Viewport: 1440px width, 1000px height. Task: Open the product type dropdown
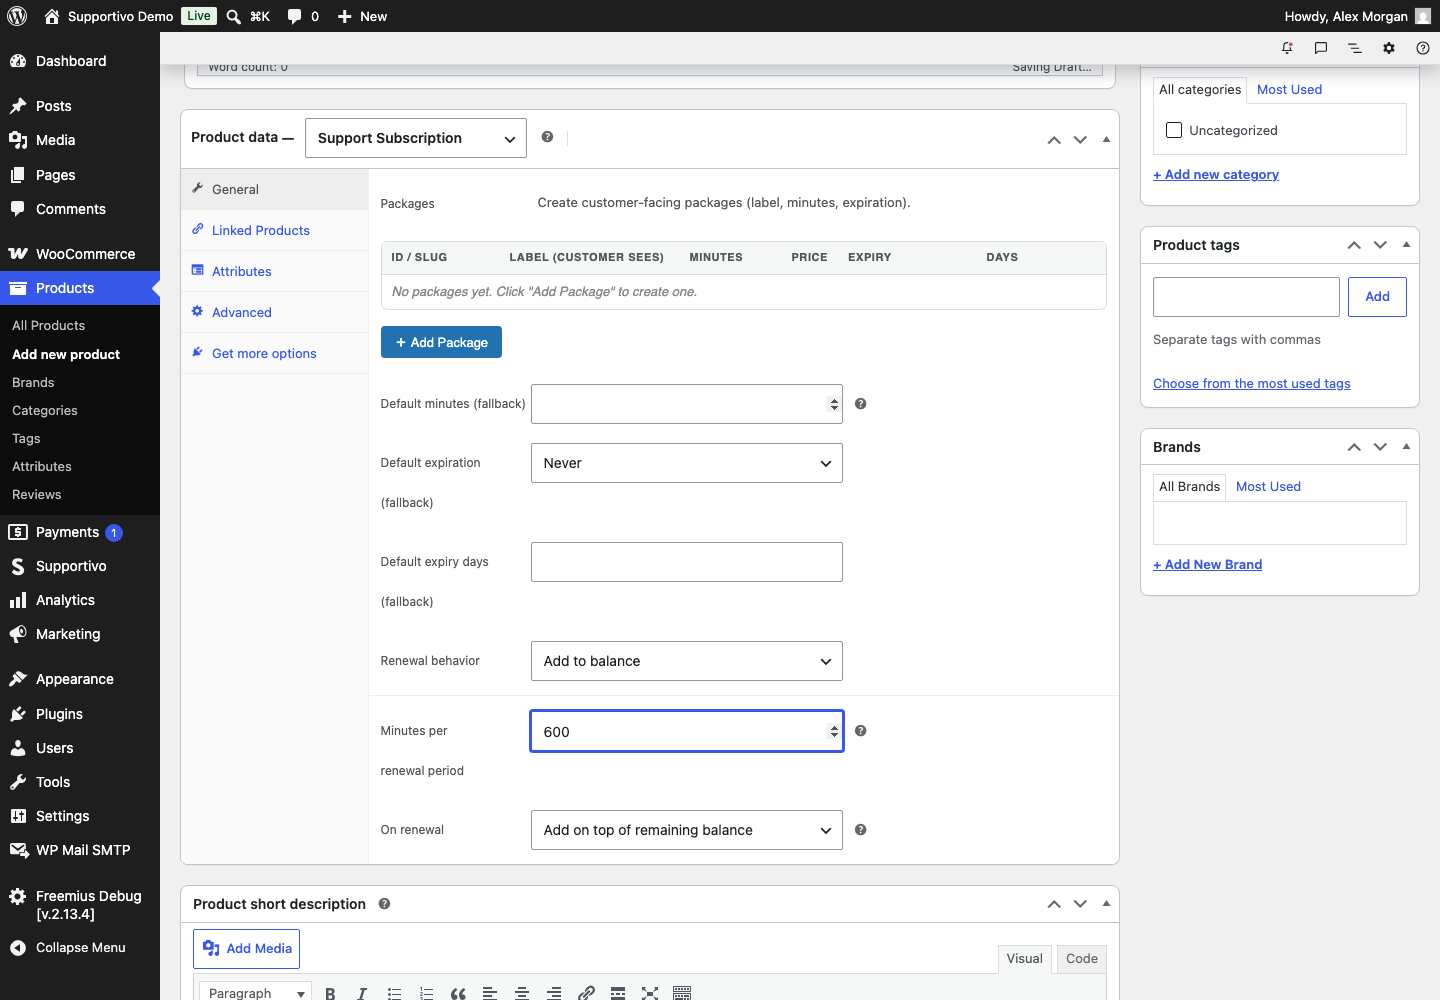(415, 138)
